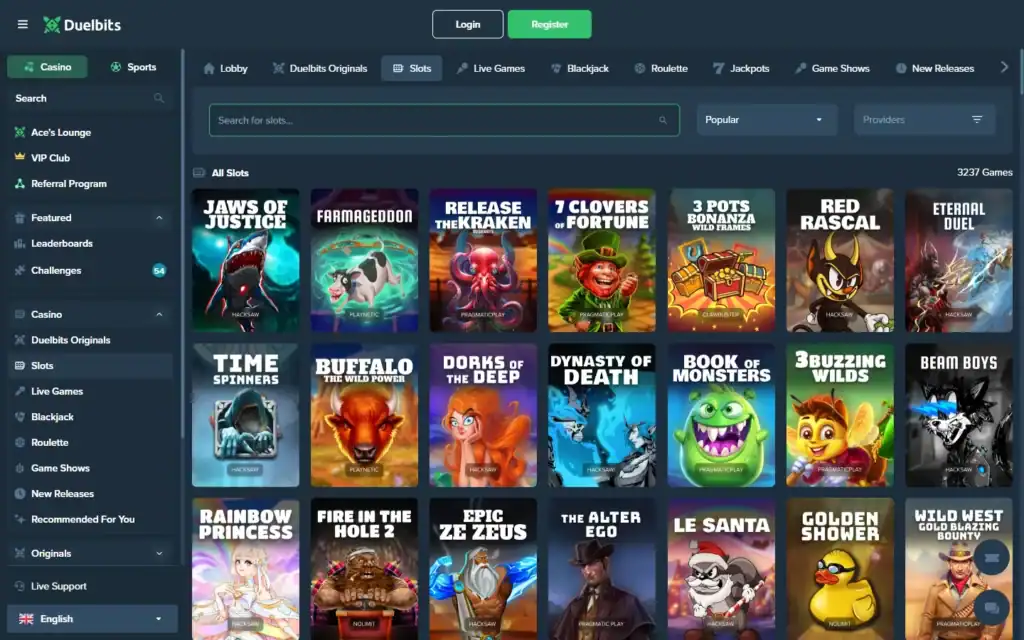Click the floating ticket round button
1024x640 pixels.
coord(991,557)
